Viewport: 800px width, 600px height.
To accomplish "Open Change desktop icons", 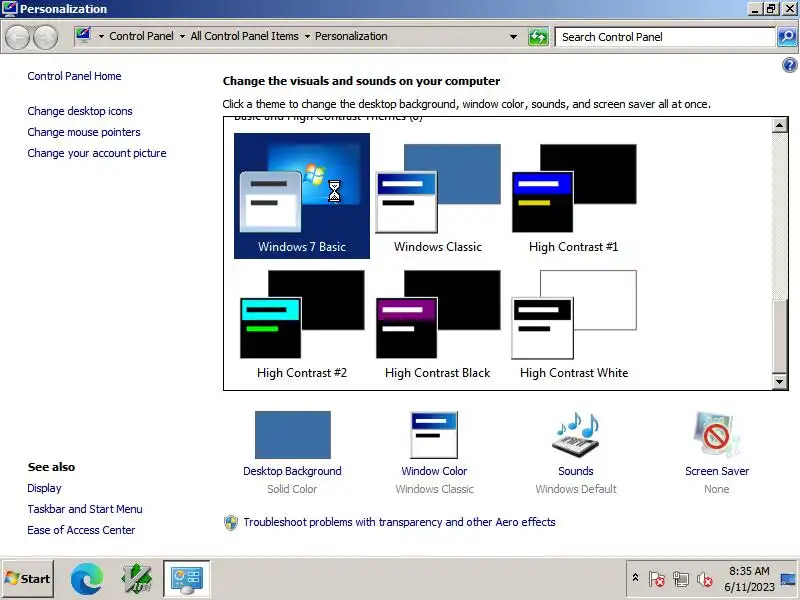I will tap(80, 111).
